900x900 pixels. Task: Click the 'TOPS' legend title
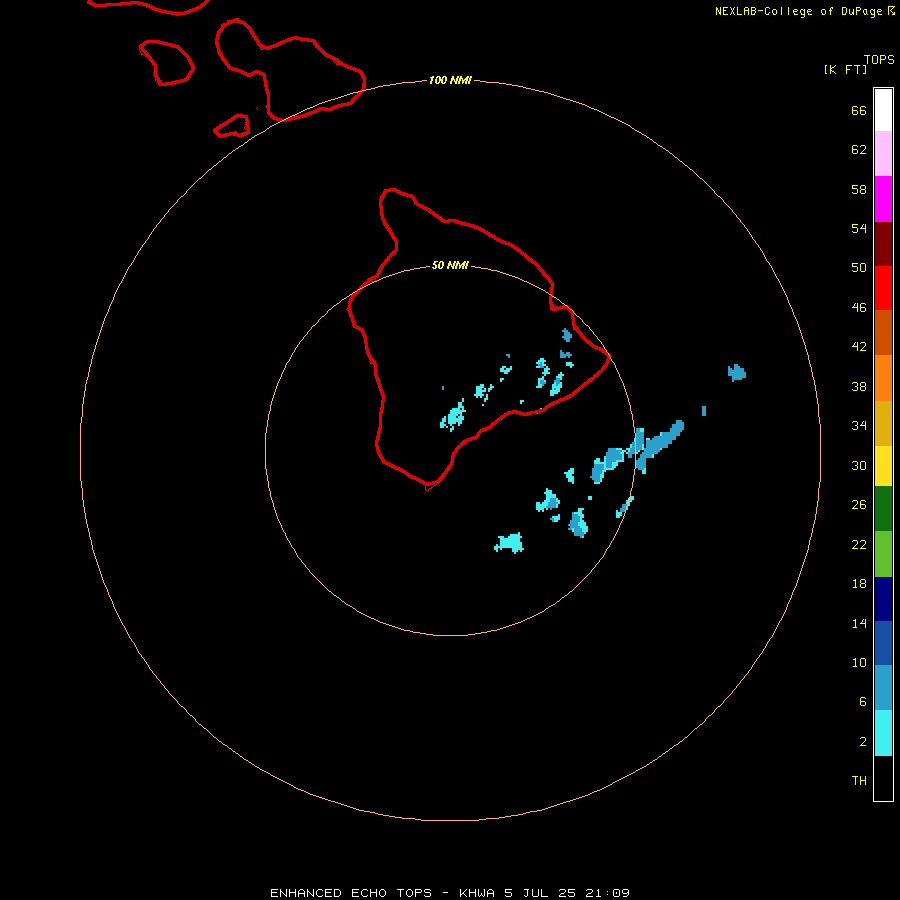click(x=879, y=60)
